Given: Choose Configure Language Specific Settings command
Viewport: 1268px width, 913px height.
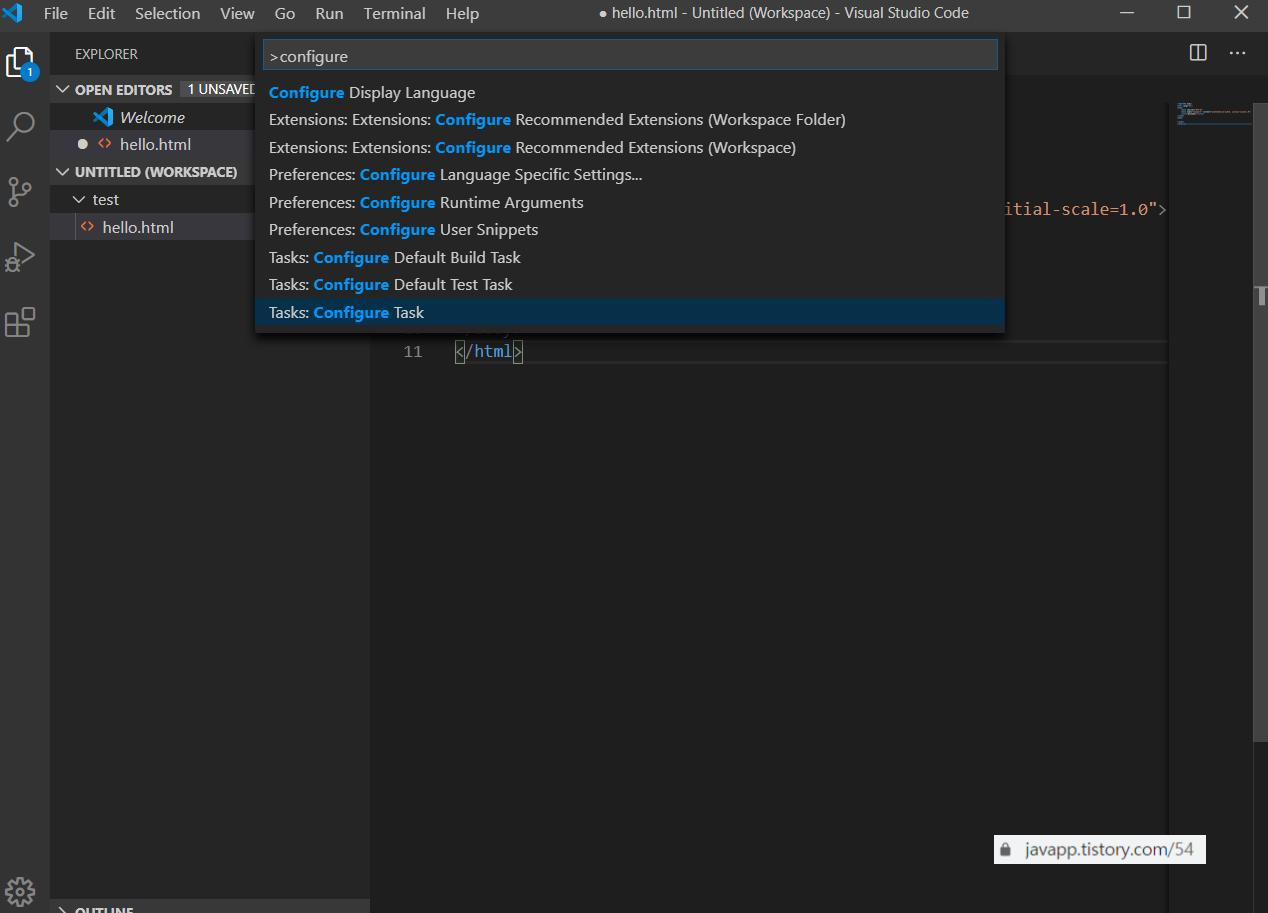Looking at the screenshot, I should pyautogui.click(x=630, y=175).
